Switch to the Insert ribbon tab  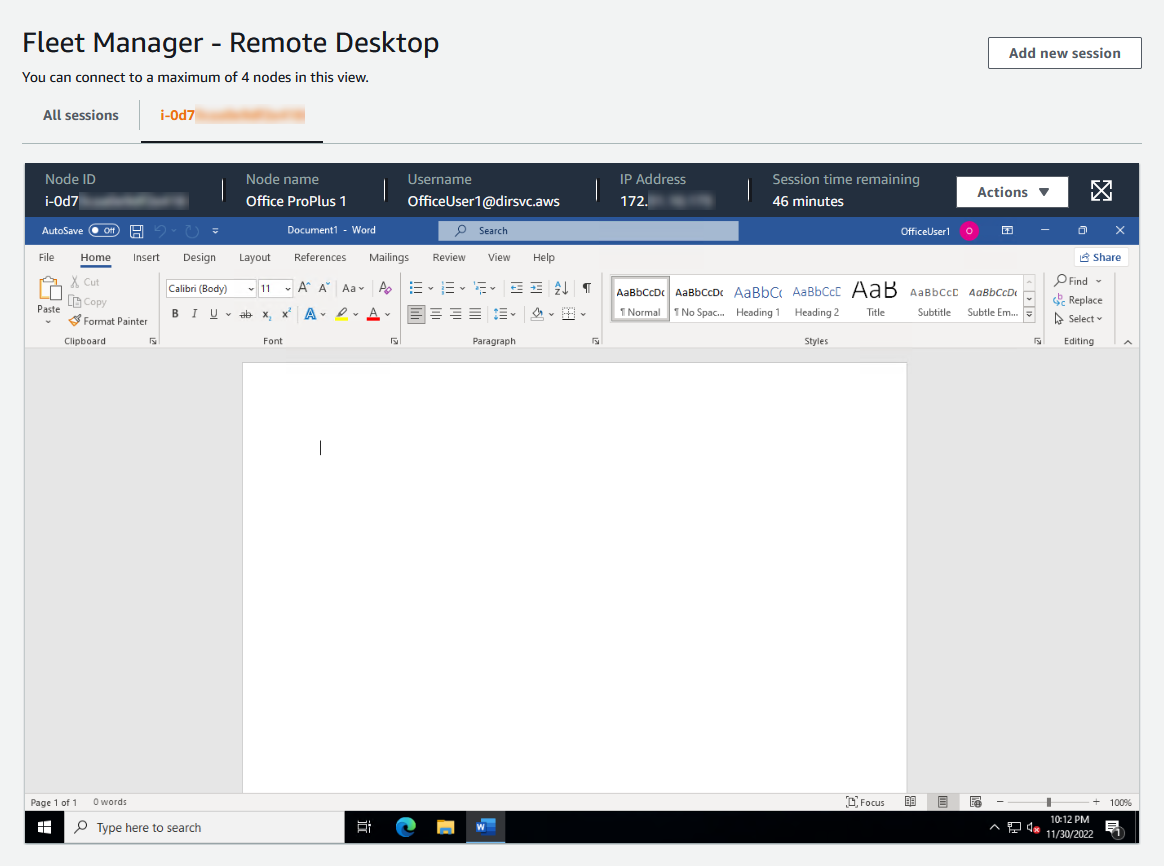click(146, 257)
